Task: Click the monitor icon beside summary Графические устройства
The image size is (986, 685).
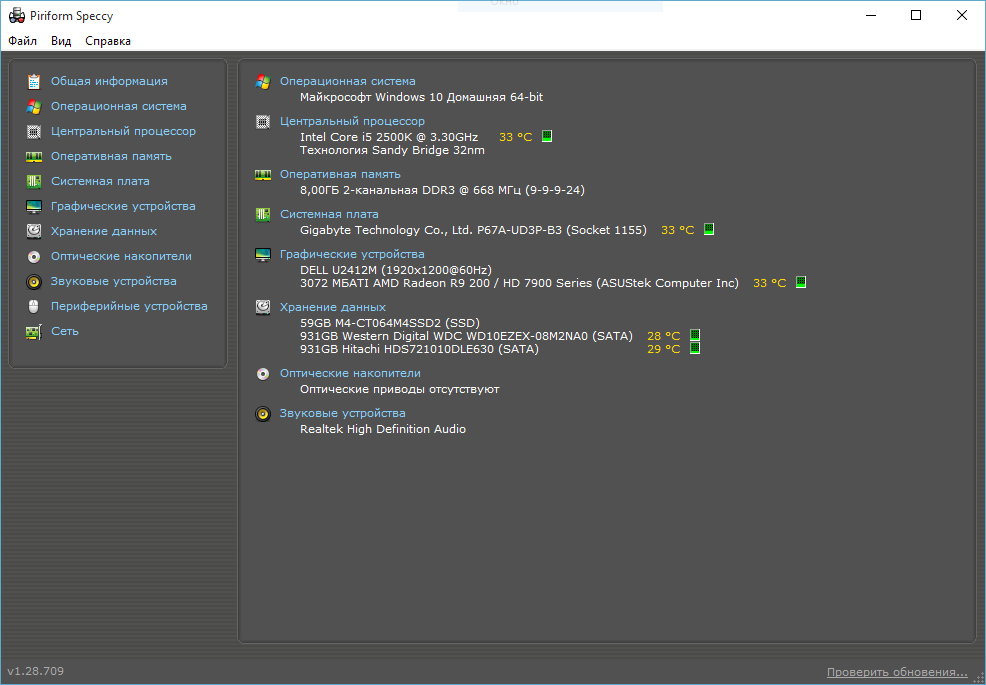Action: (263, 255)
